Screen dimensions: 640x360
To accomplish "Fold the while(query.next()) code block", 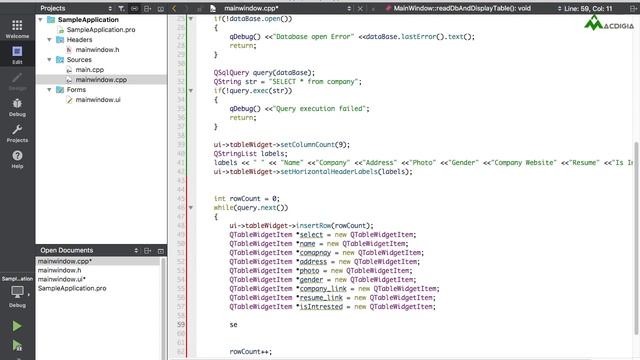I will [x=191, y=207].
